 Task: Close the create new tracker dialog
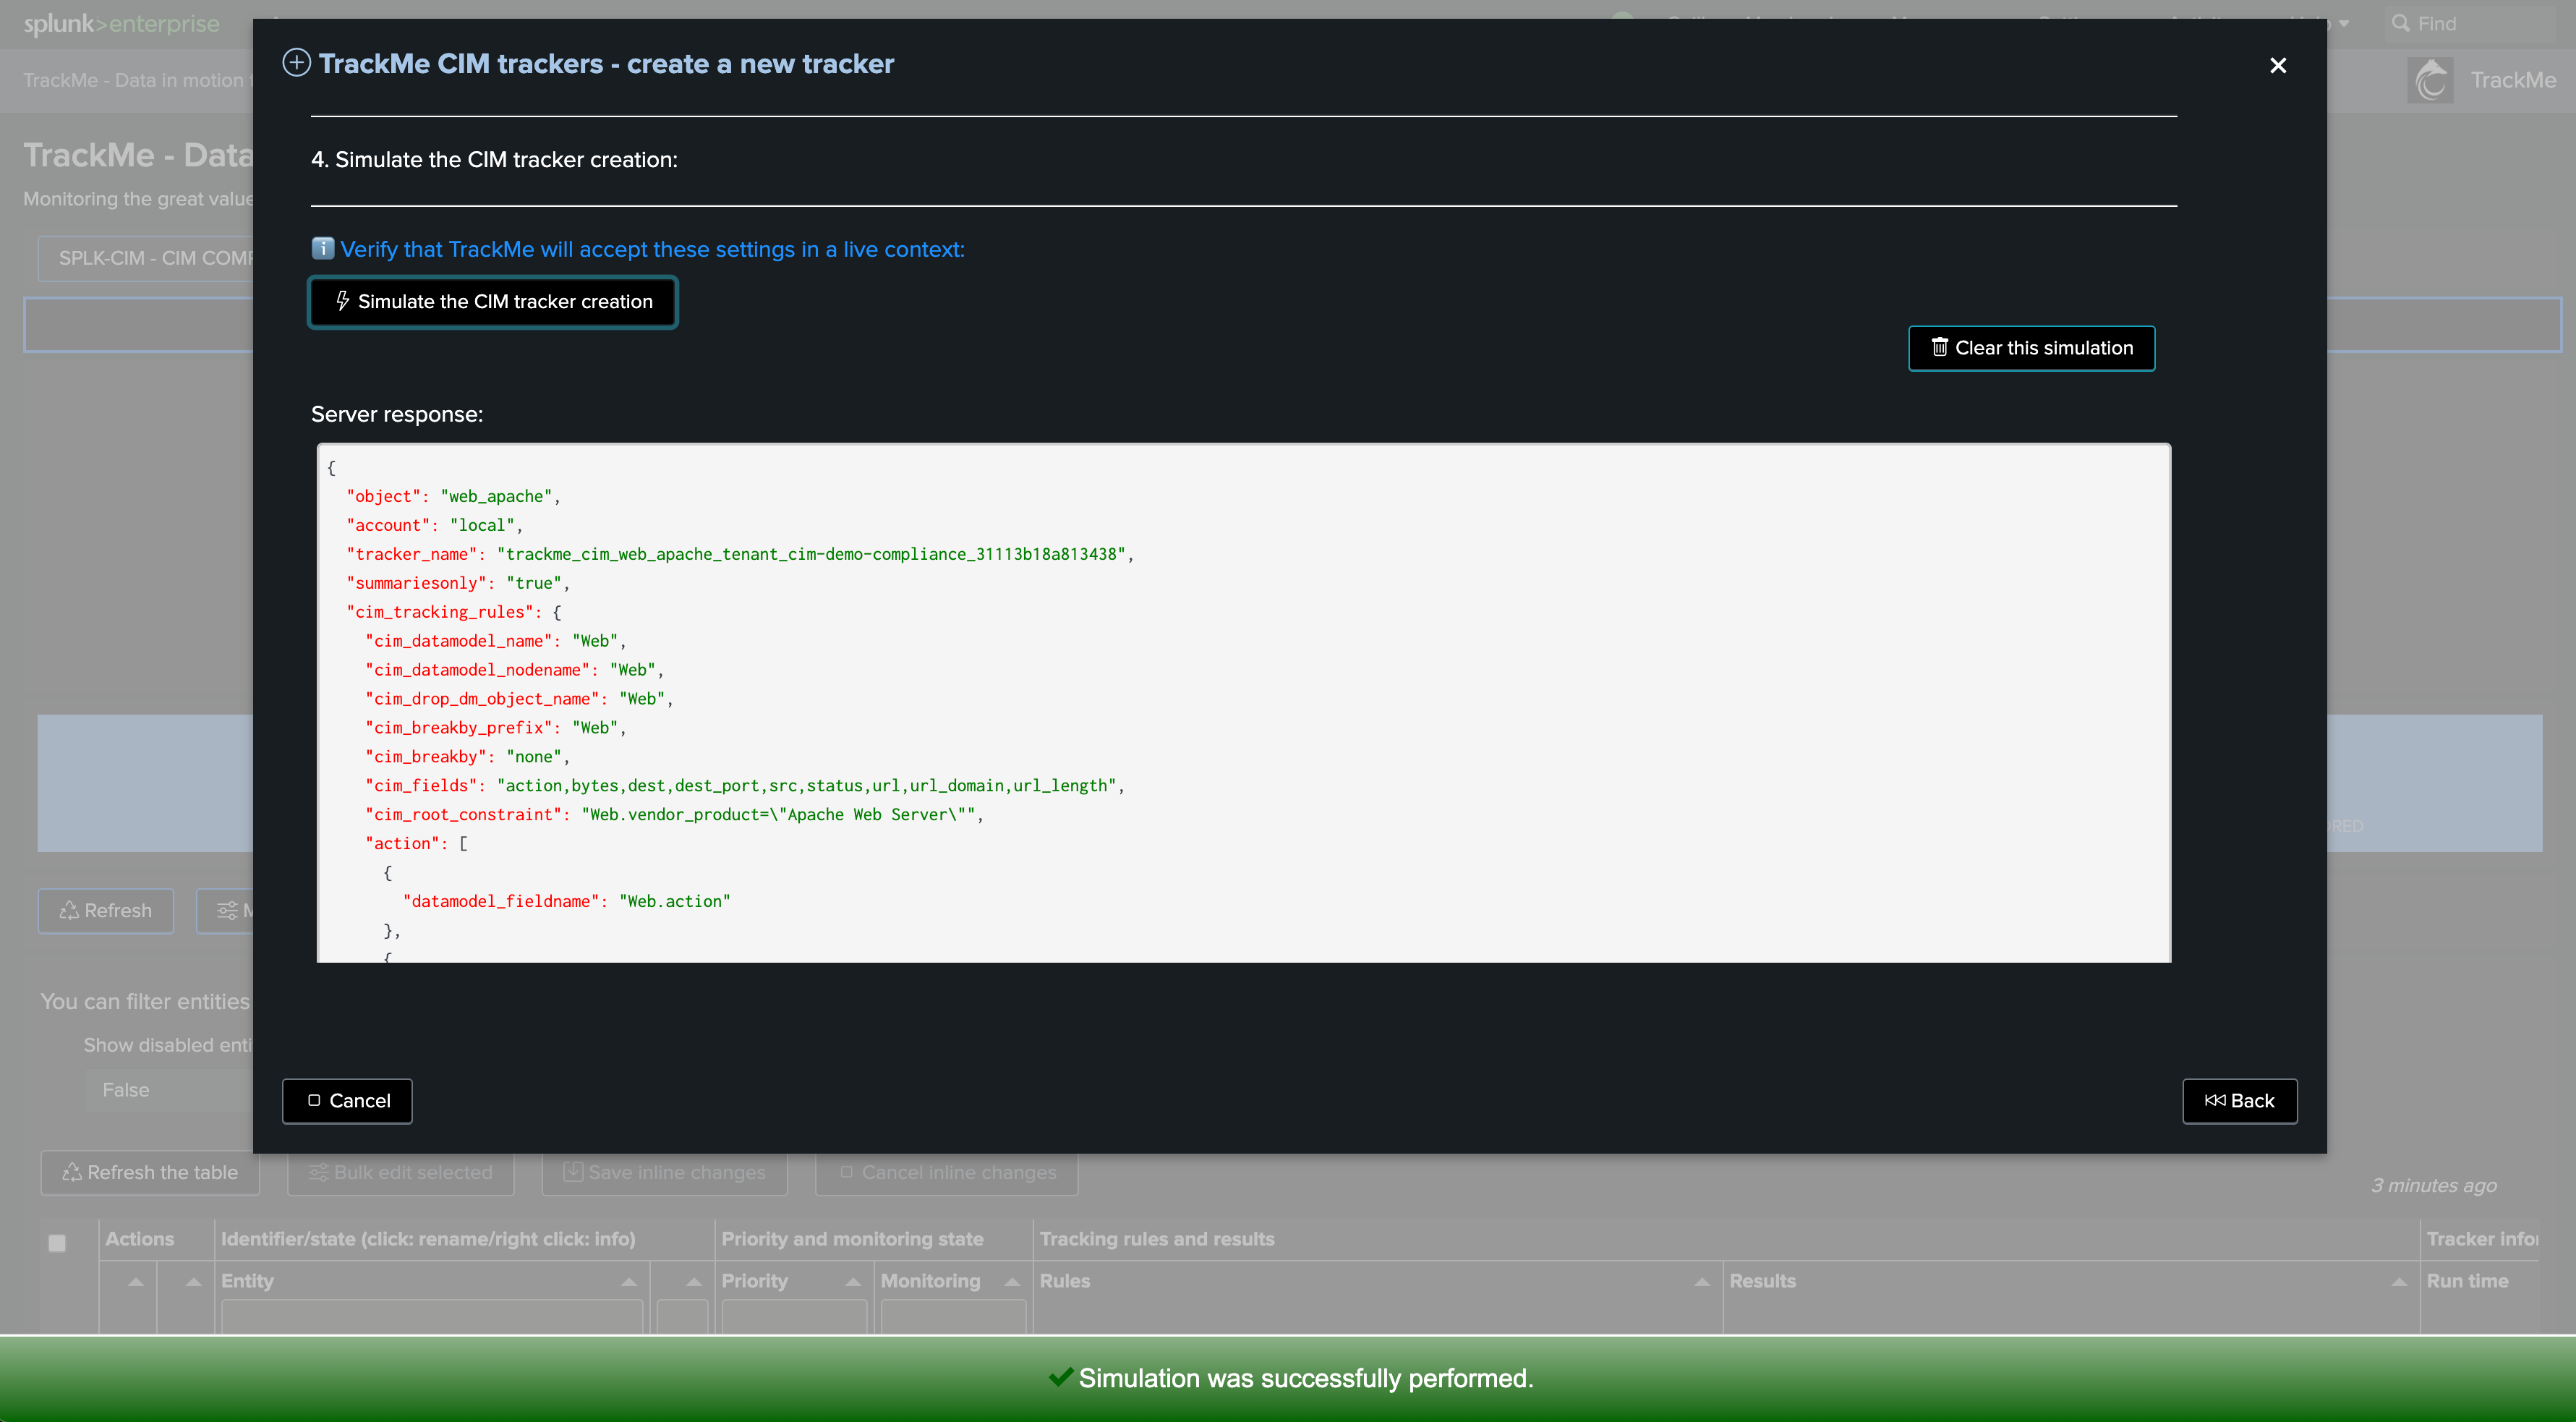pos(2278,65)
